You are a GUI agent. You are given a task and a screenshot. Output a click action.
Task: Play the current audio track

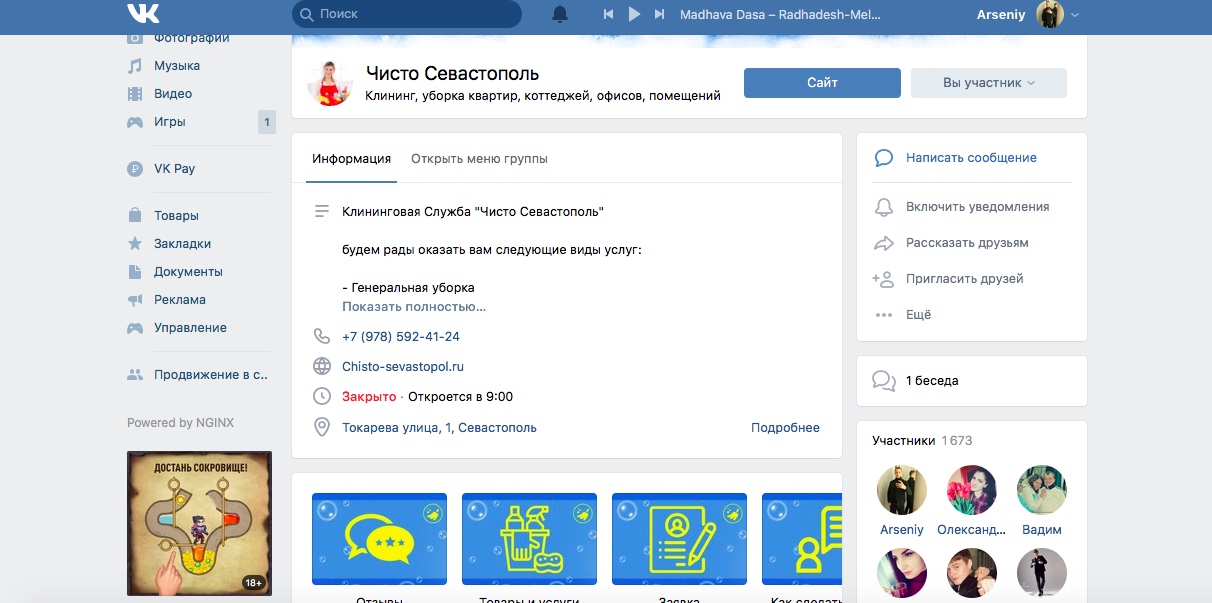point(634,14)
